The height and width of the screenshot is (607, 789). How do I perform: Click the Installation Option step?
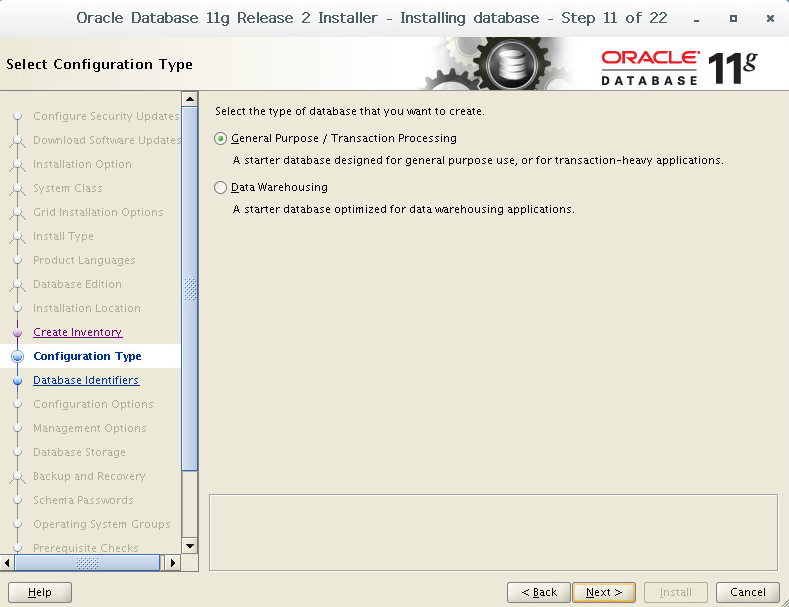(83, 164)
